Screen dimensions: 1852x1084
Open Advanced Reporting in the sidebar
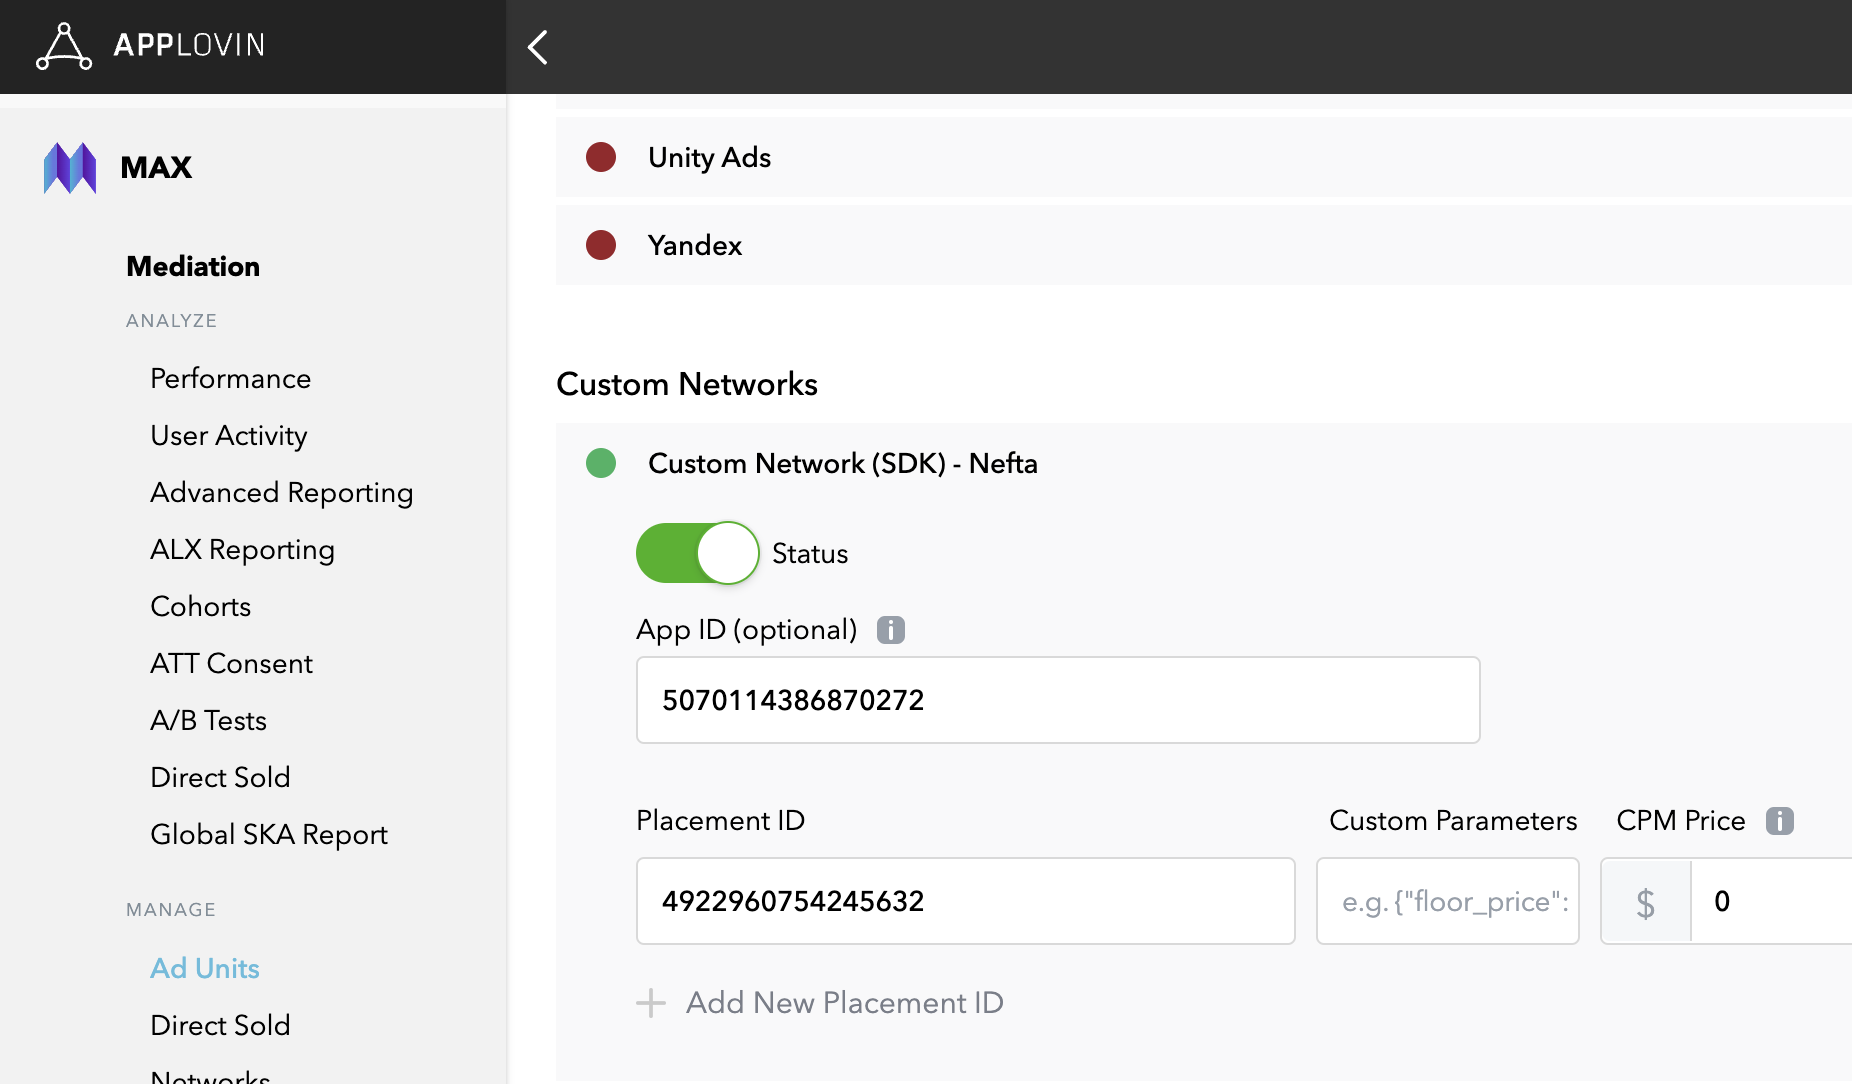click(282, 492)
